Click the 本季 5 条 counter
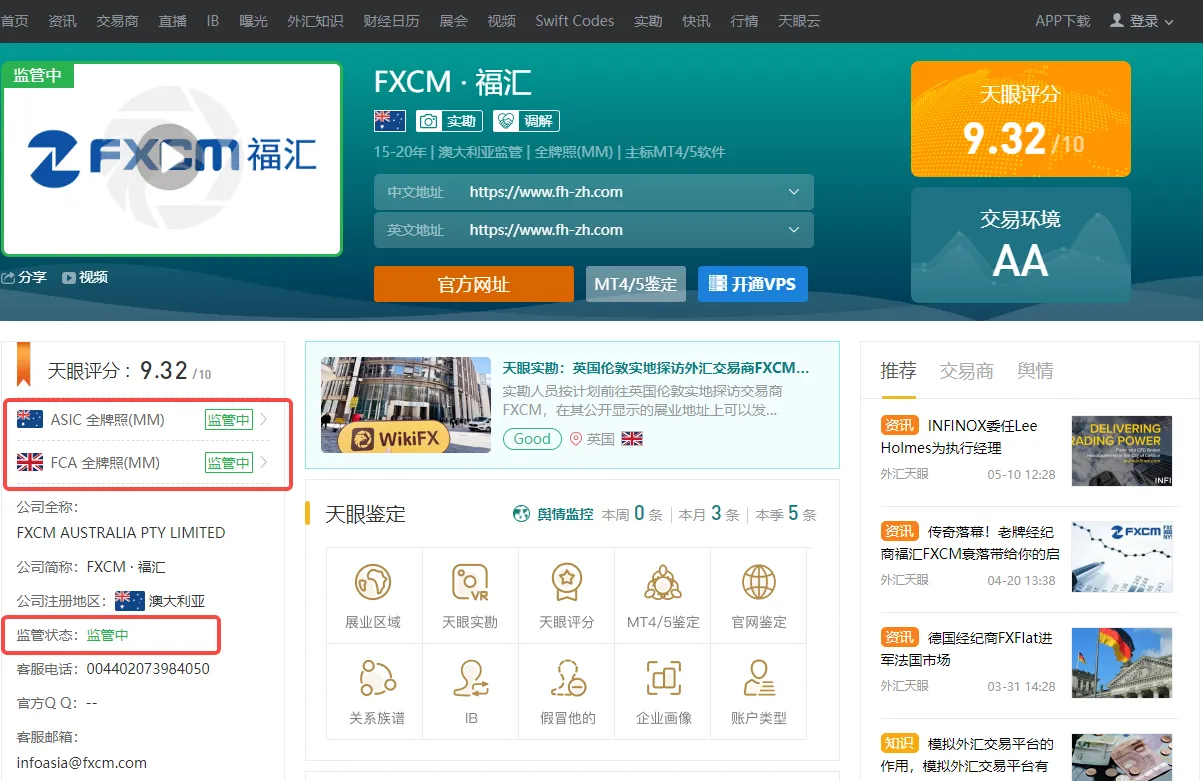The image size is (1203, 781). [786, 514]
